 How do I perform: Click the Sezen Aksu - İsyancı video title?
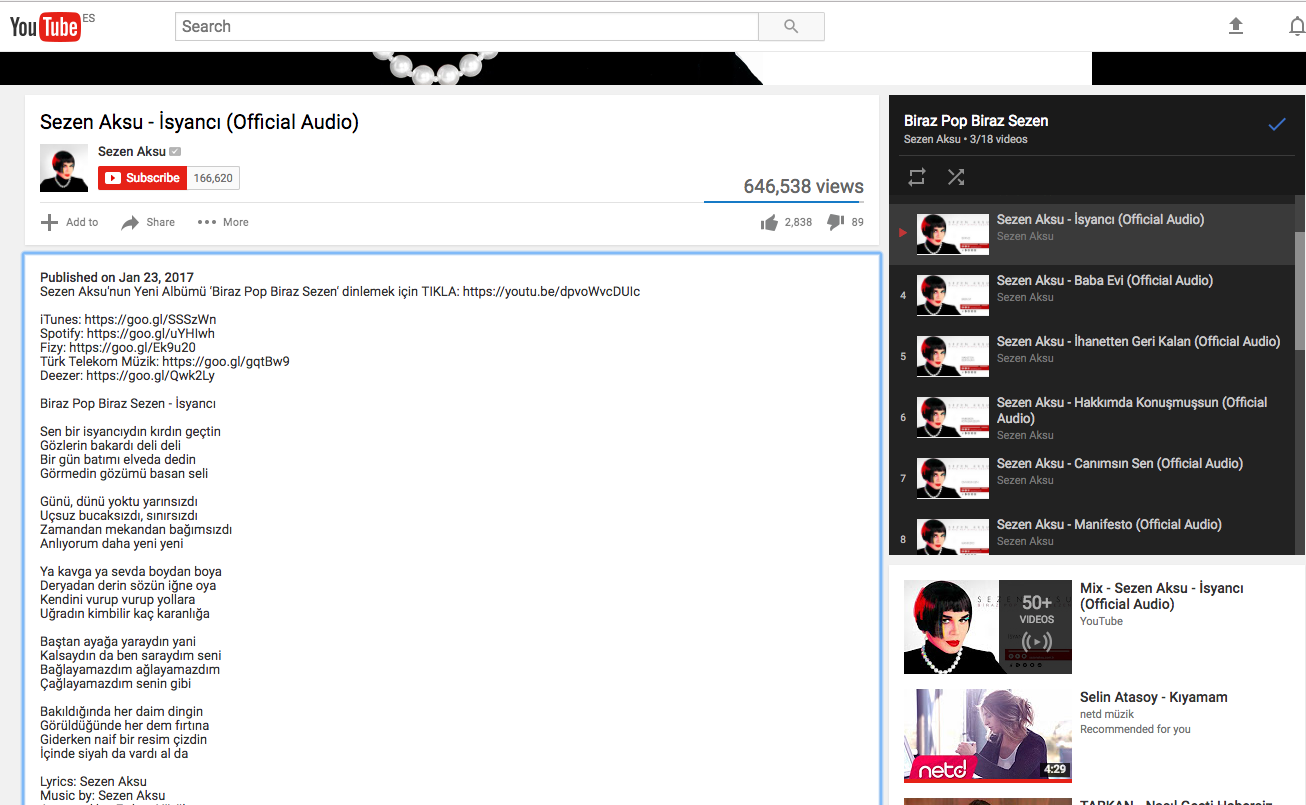pos(199,122)
